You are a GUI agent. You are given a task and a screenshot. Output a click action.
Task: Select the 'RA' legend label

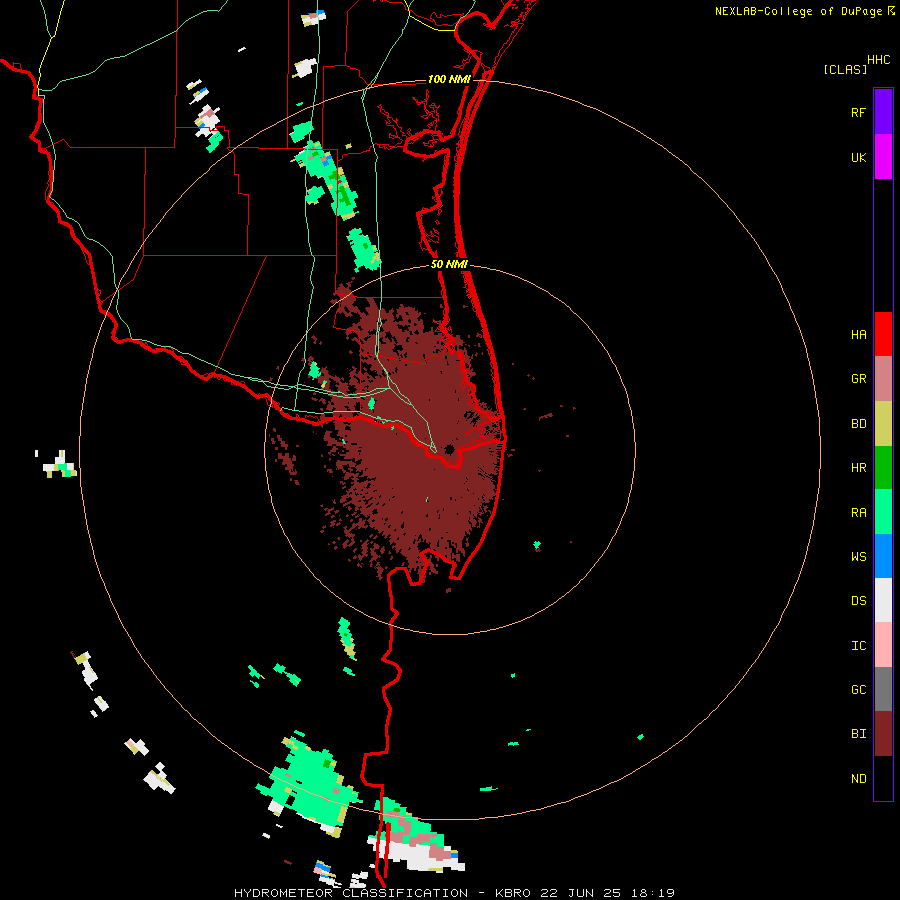pos(858,513)
